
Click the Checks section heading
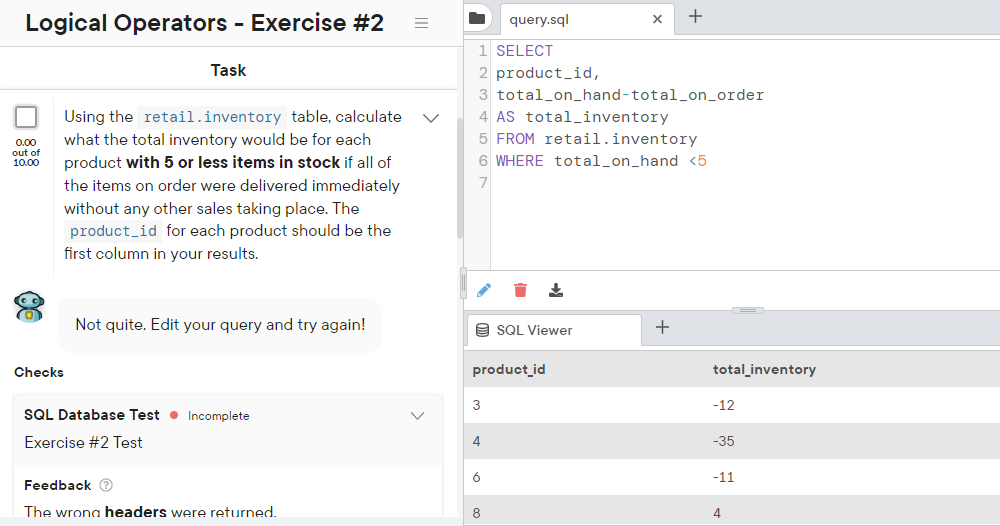(x=39, y=372)
